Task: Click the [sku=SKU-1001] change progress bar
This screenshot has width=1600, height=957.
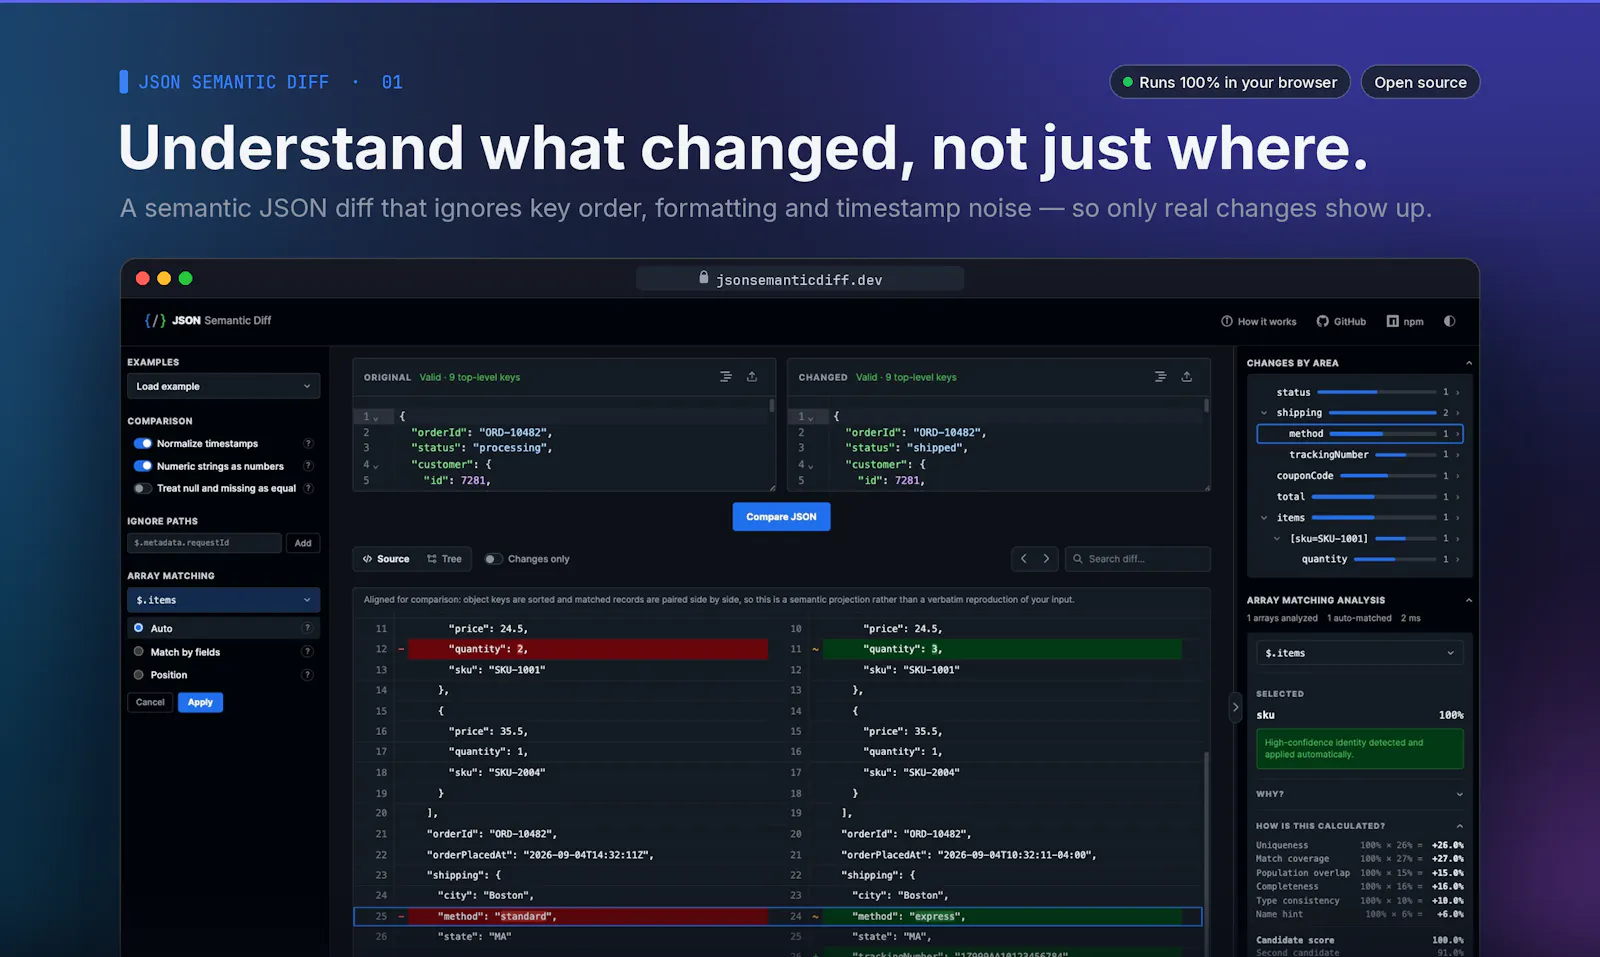Action: click(x=1405, y=539)
